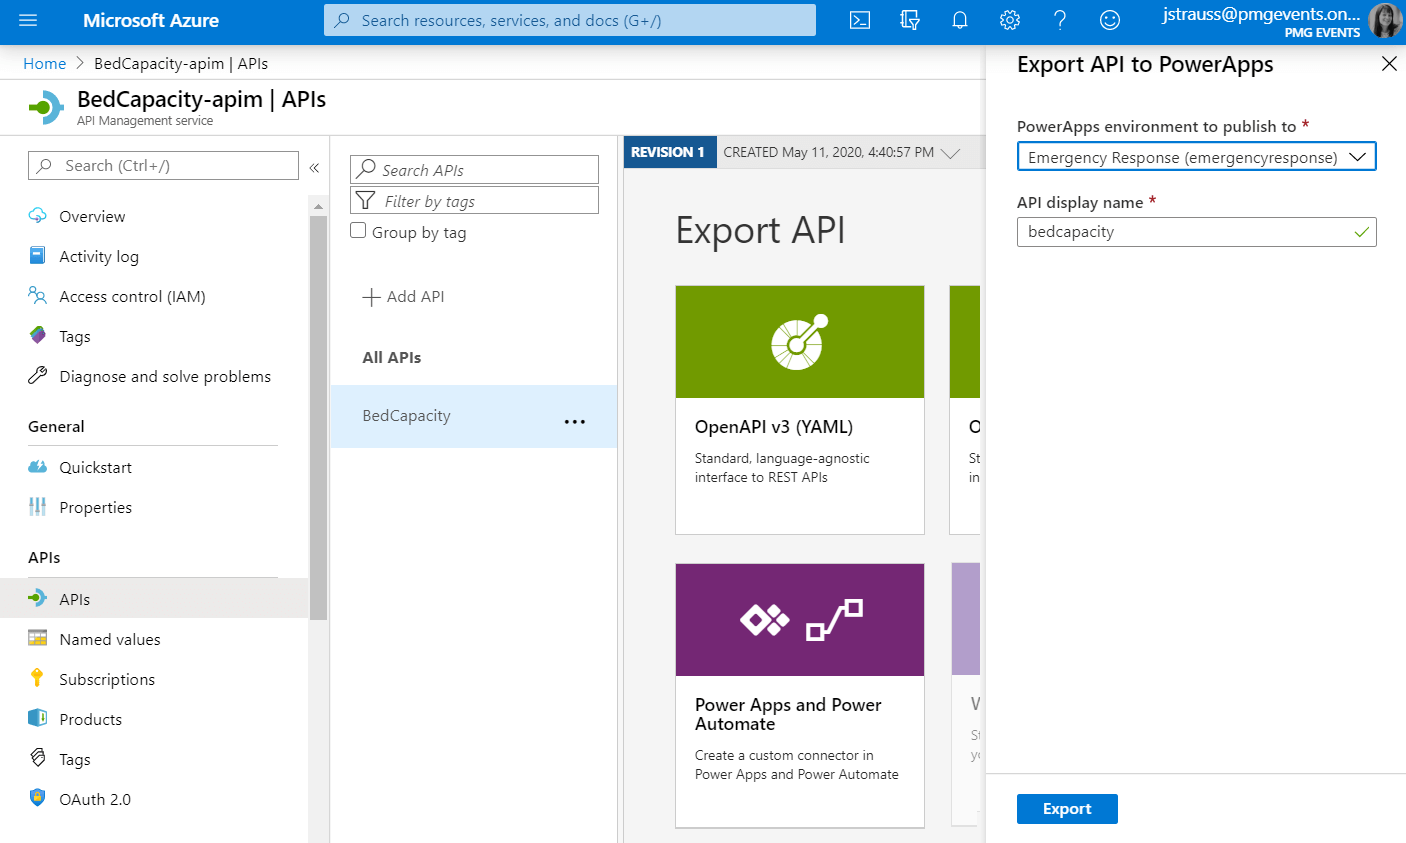Open the Directory and subscription filter
The height and width of the screenshot is (843, 1406).
[910, 20]
